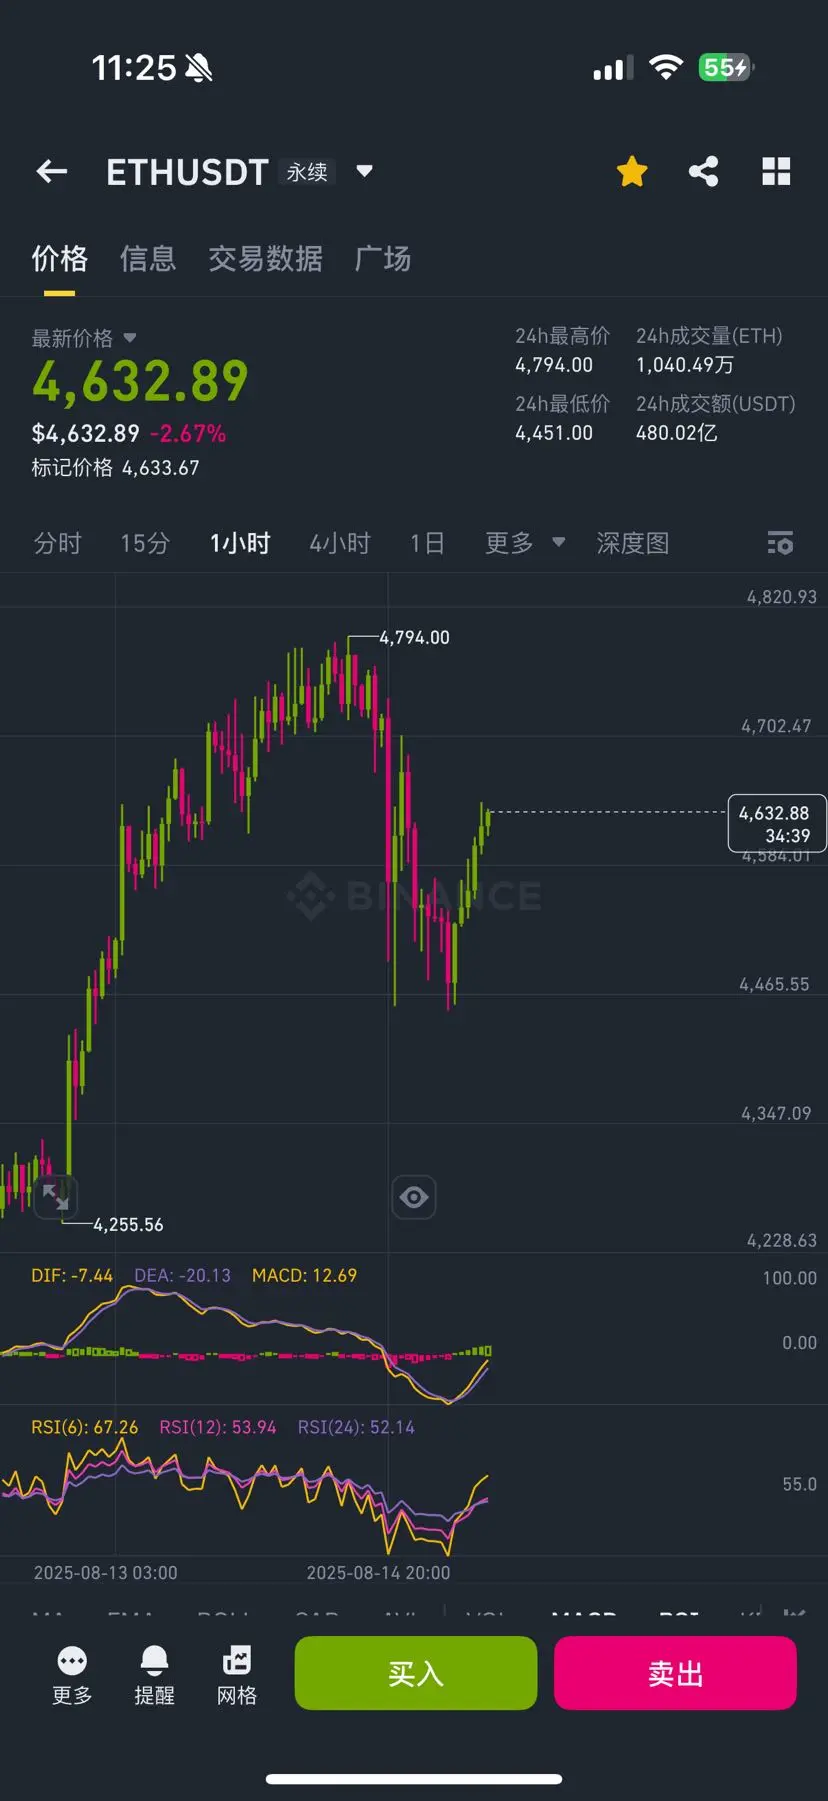Viewport: 828px width, 1801px height.
Task: Toggle the yellow favorite star
Action: (x=632, y=172)
